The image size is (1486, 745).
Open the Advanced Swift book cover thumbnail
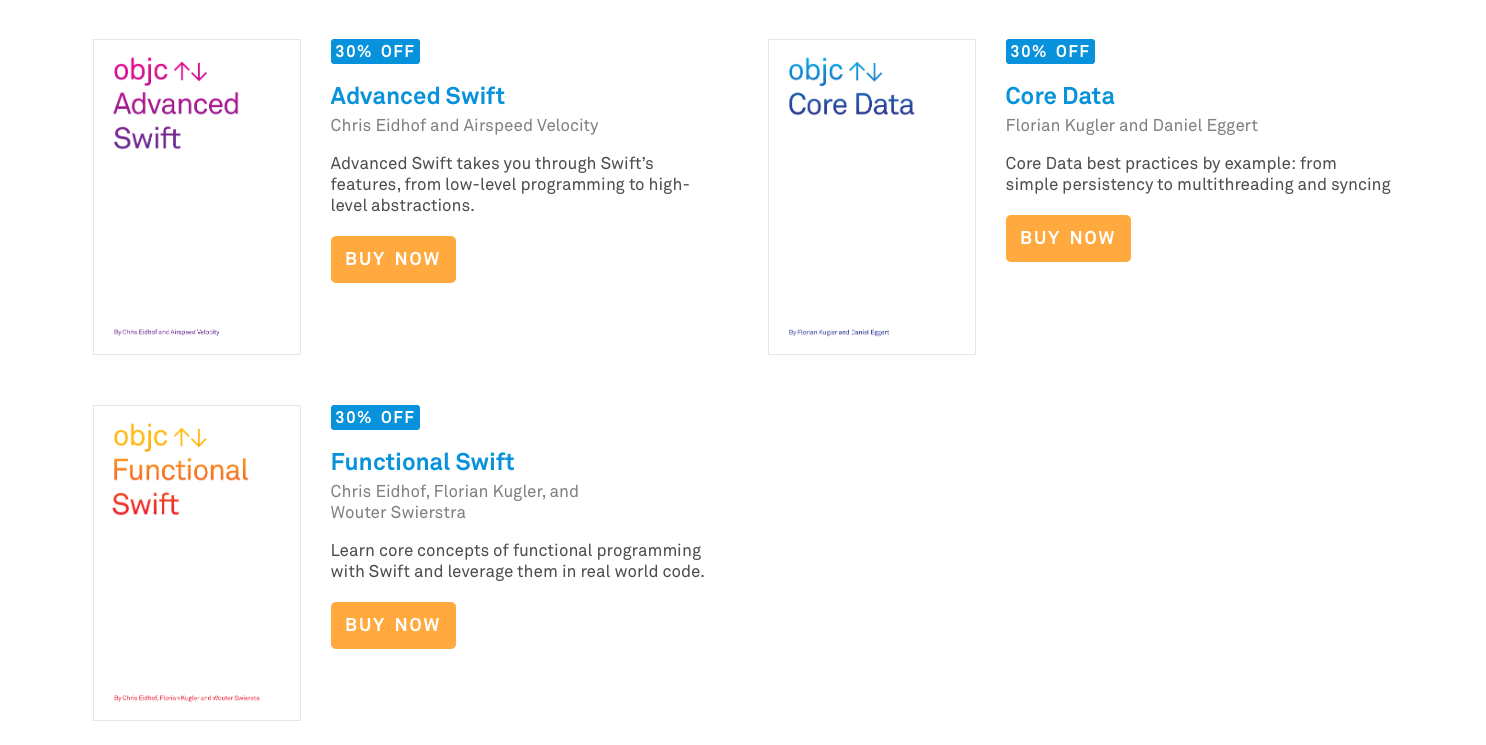197,197
